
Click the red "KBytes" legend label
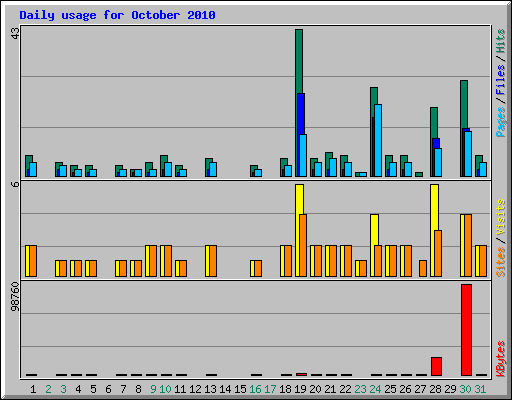pyautogui.click(x=501, y=359)
